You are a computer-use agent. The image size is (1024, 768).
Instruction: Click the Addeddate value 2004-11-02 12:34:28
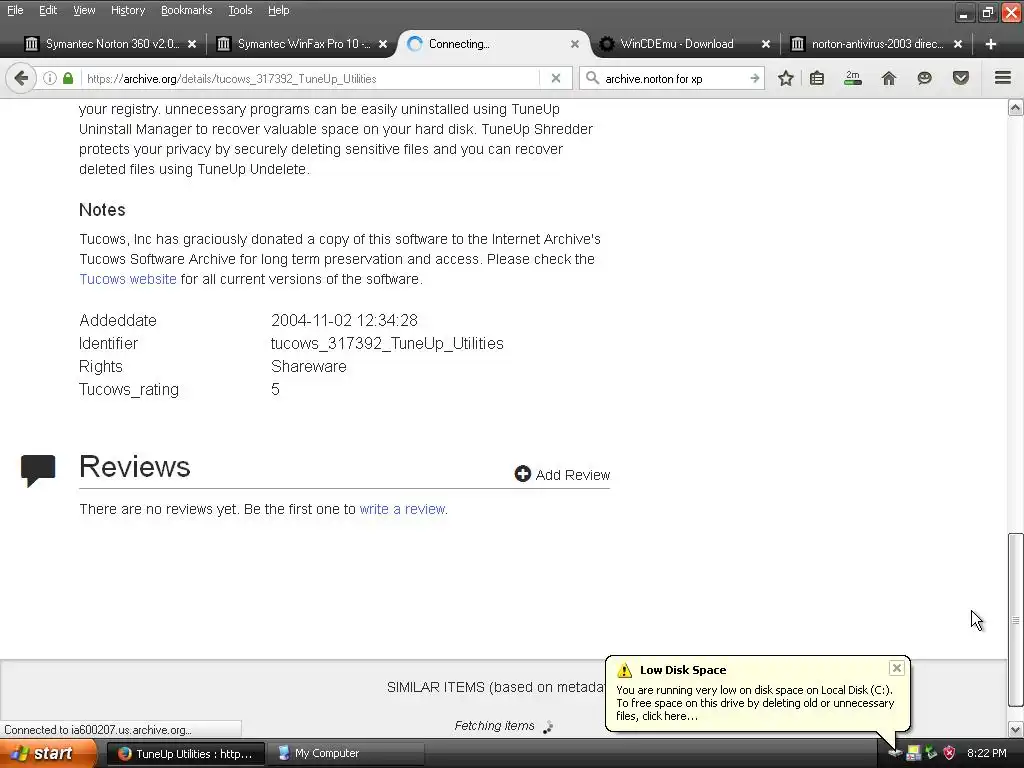click(344, 321)
